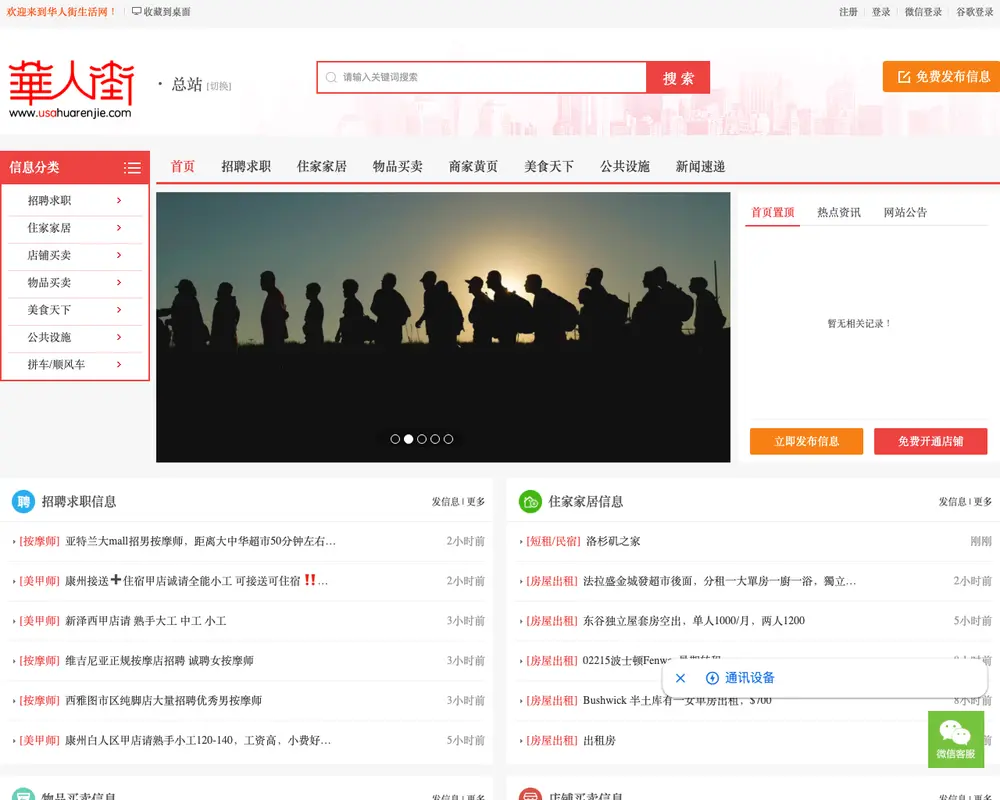Click the 免费开通店铺 button
The image size is (1000, 800).
pos(930,441)
